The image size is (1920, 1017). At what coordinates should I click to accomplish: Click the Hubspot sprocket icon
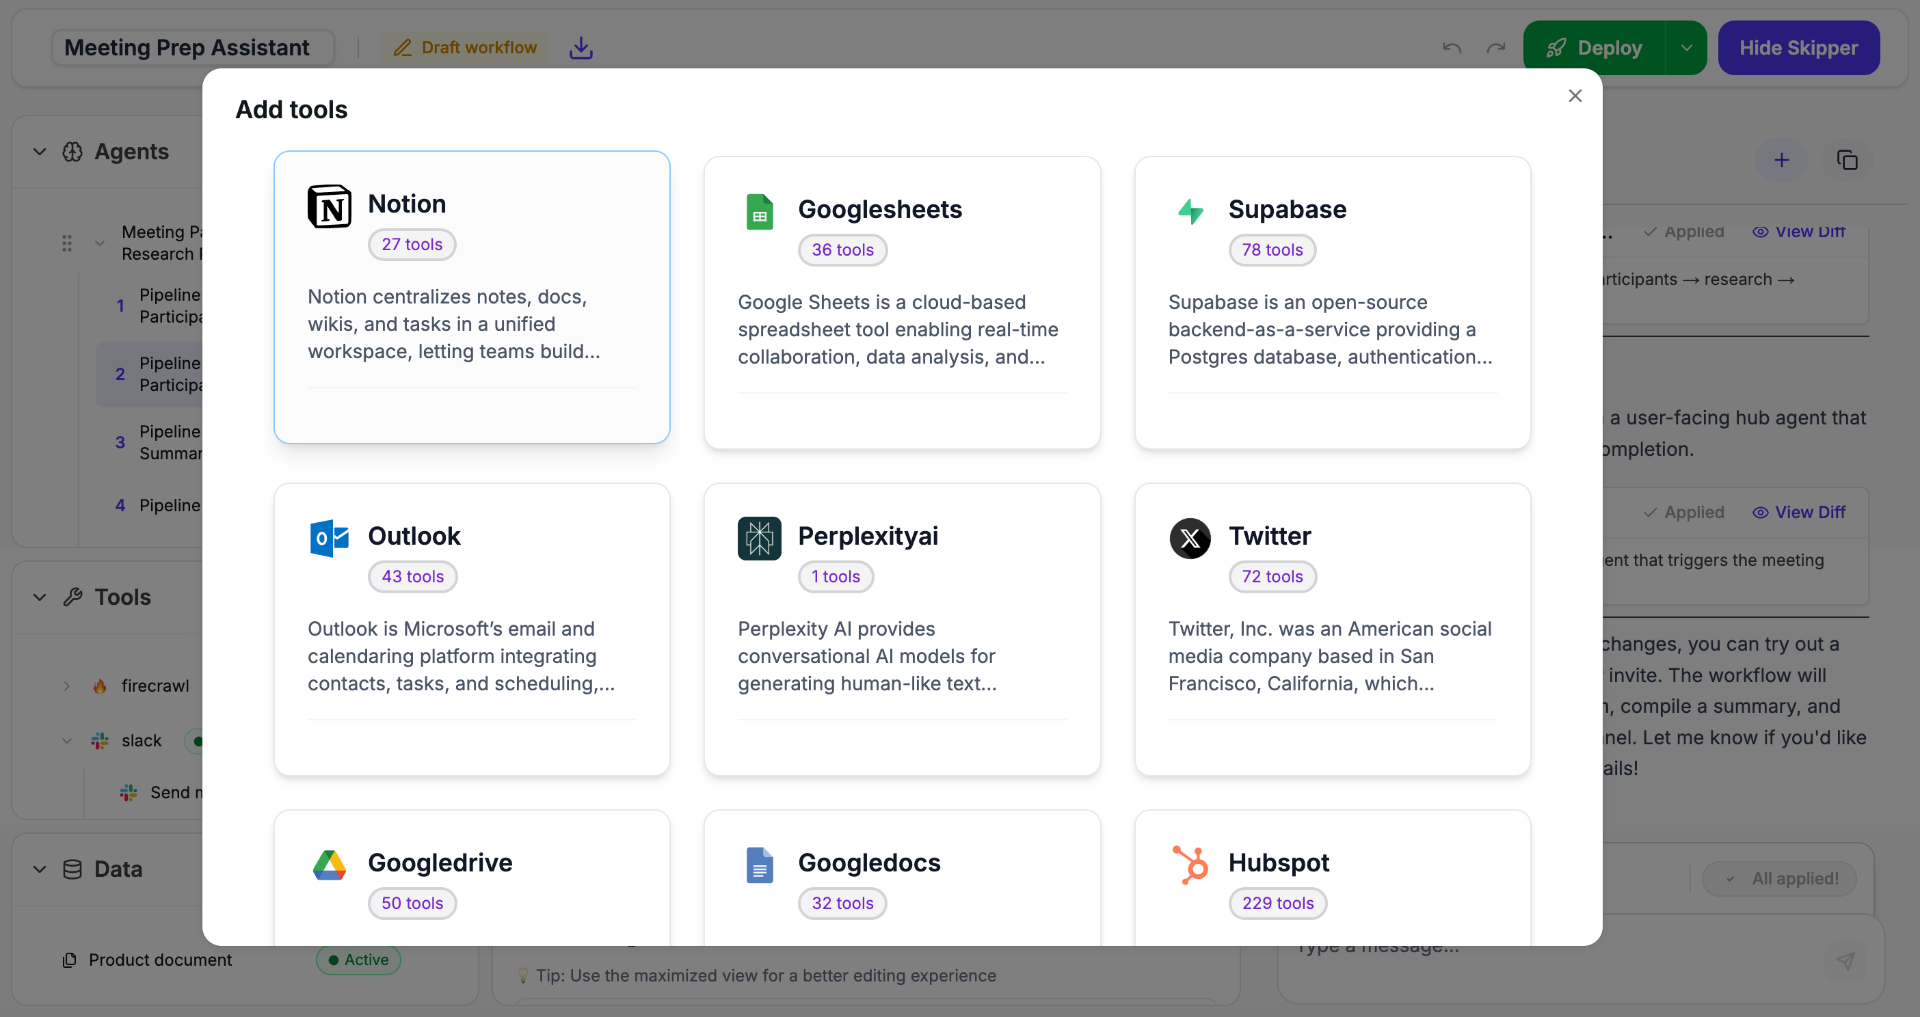[1190, 865]
